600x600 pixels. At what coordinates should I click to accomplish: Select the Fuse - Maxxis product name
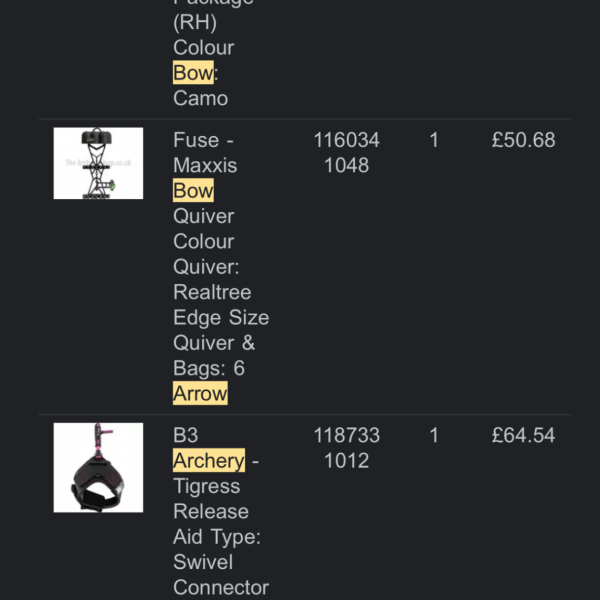(x=205, y=152)
